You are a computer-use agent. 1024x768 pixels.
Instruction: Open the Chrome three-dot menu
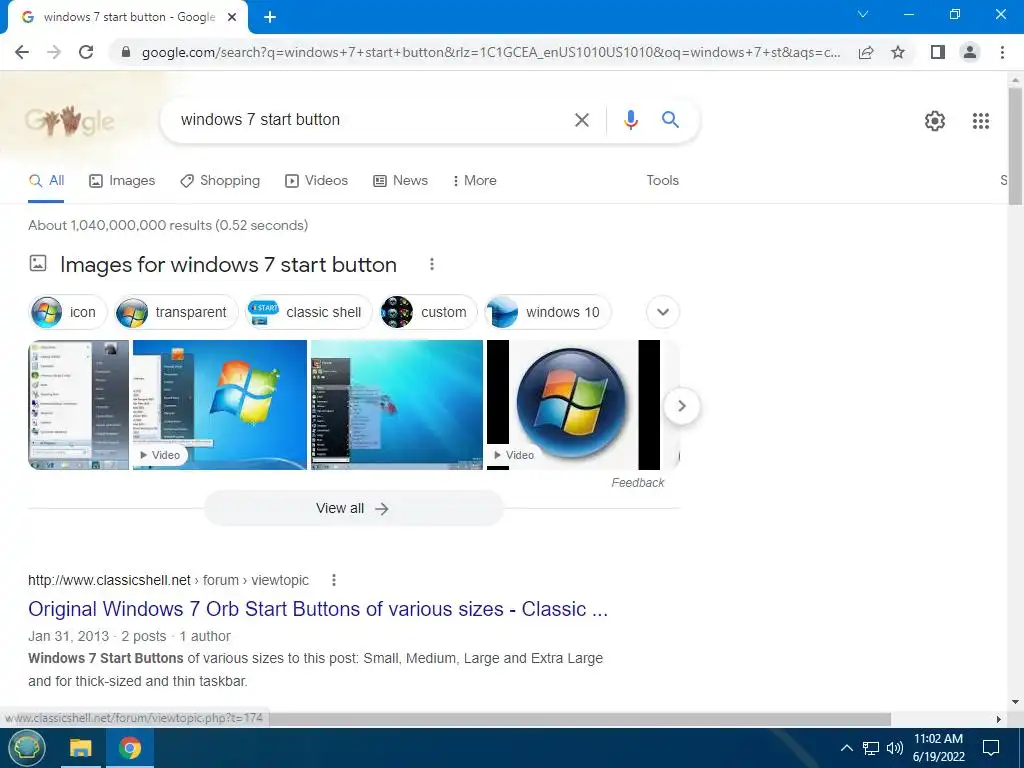(x=1002, y=52)
